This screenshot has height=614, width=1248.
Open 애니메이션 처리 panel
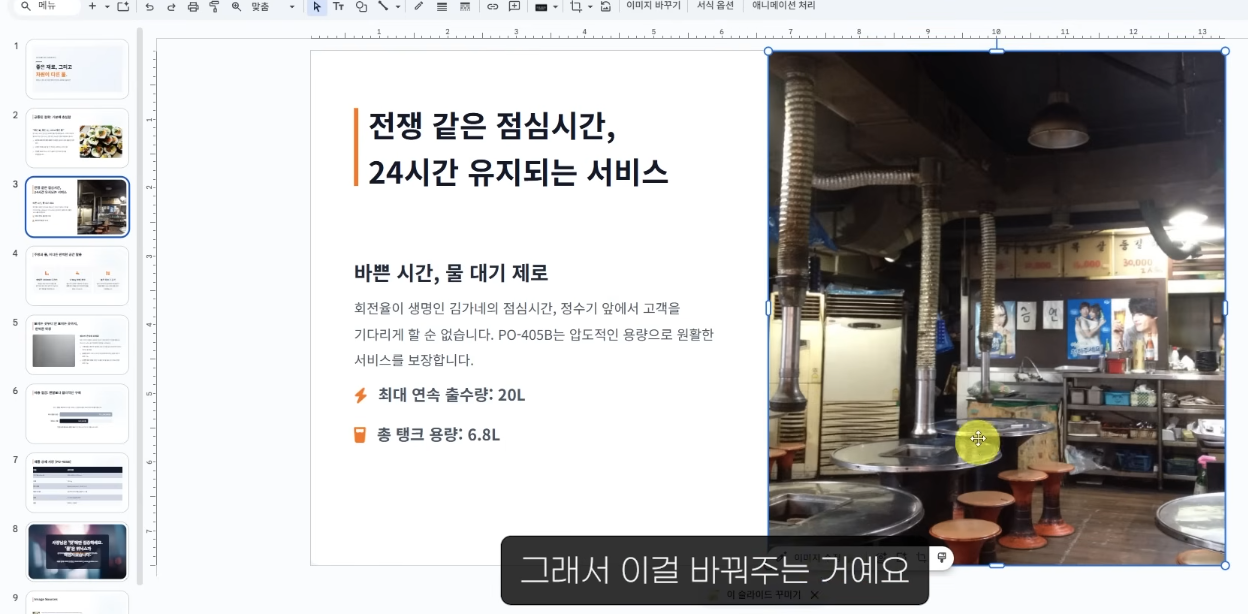[784, 6]
